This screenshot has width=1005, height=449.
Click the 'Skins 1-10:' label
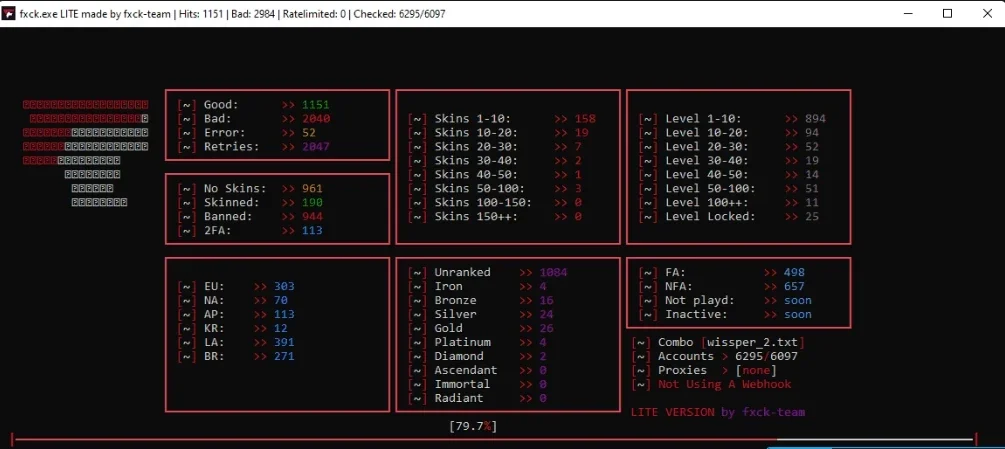pos(473,118)
